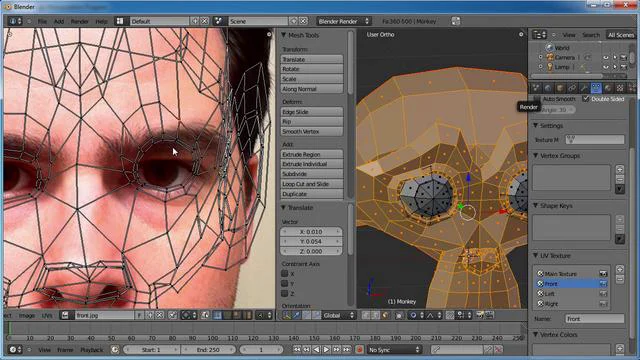Toggle renderability icon for Lamp

click(624, 67)
